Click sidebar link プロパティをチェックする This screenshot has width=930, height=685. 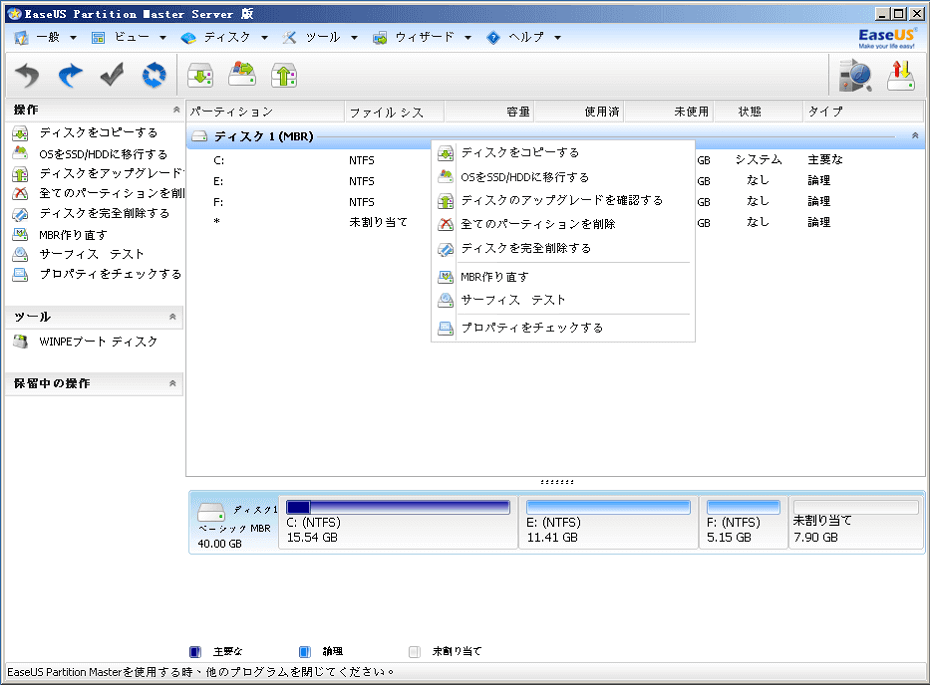tap(110, 275)
